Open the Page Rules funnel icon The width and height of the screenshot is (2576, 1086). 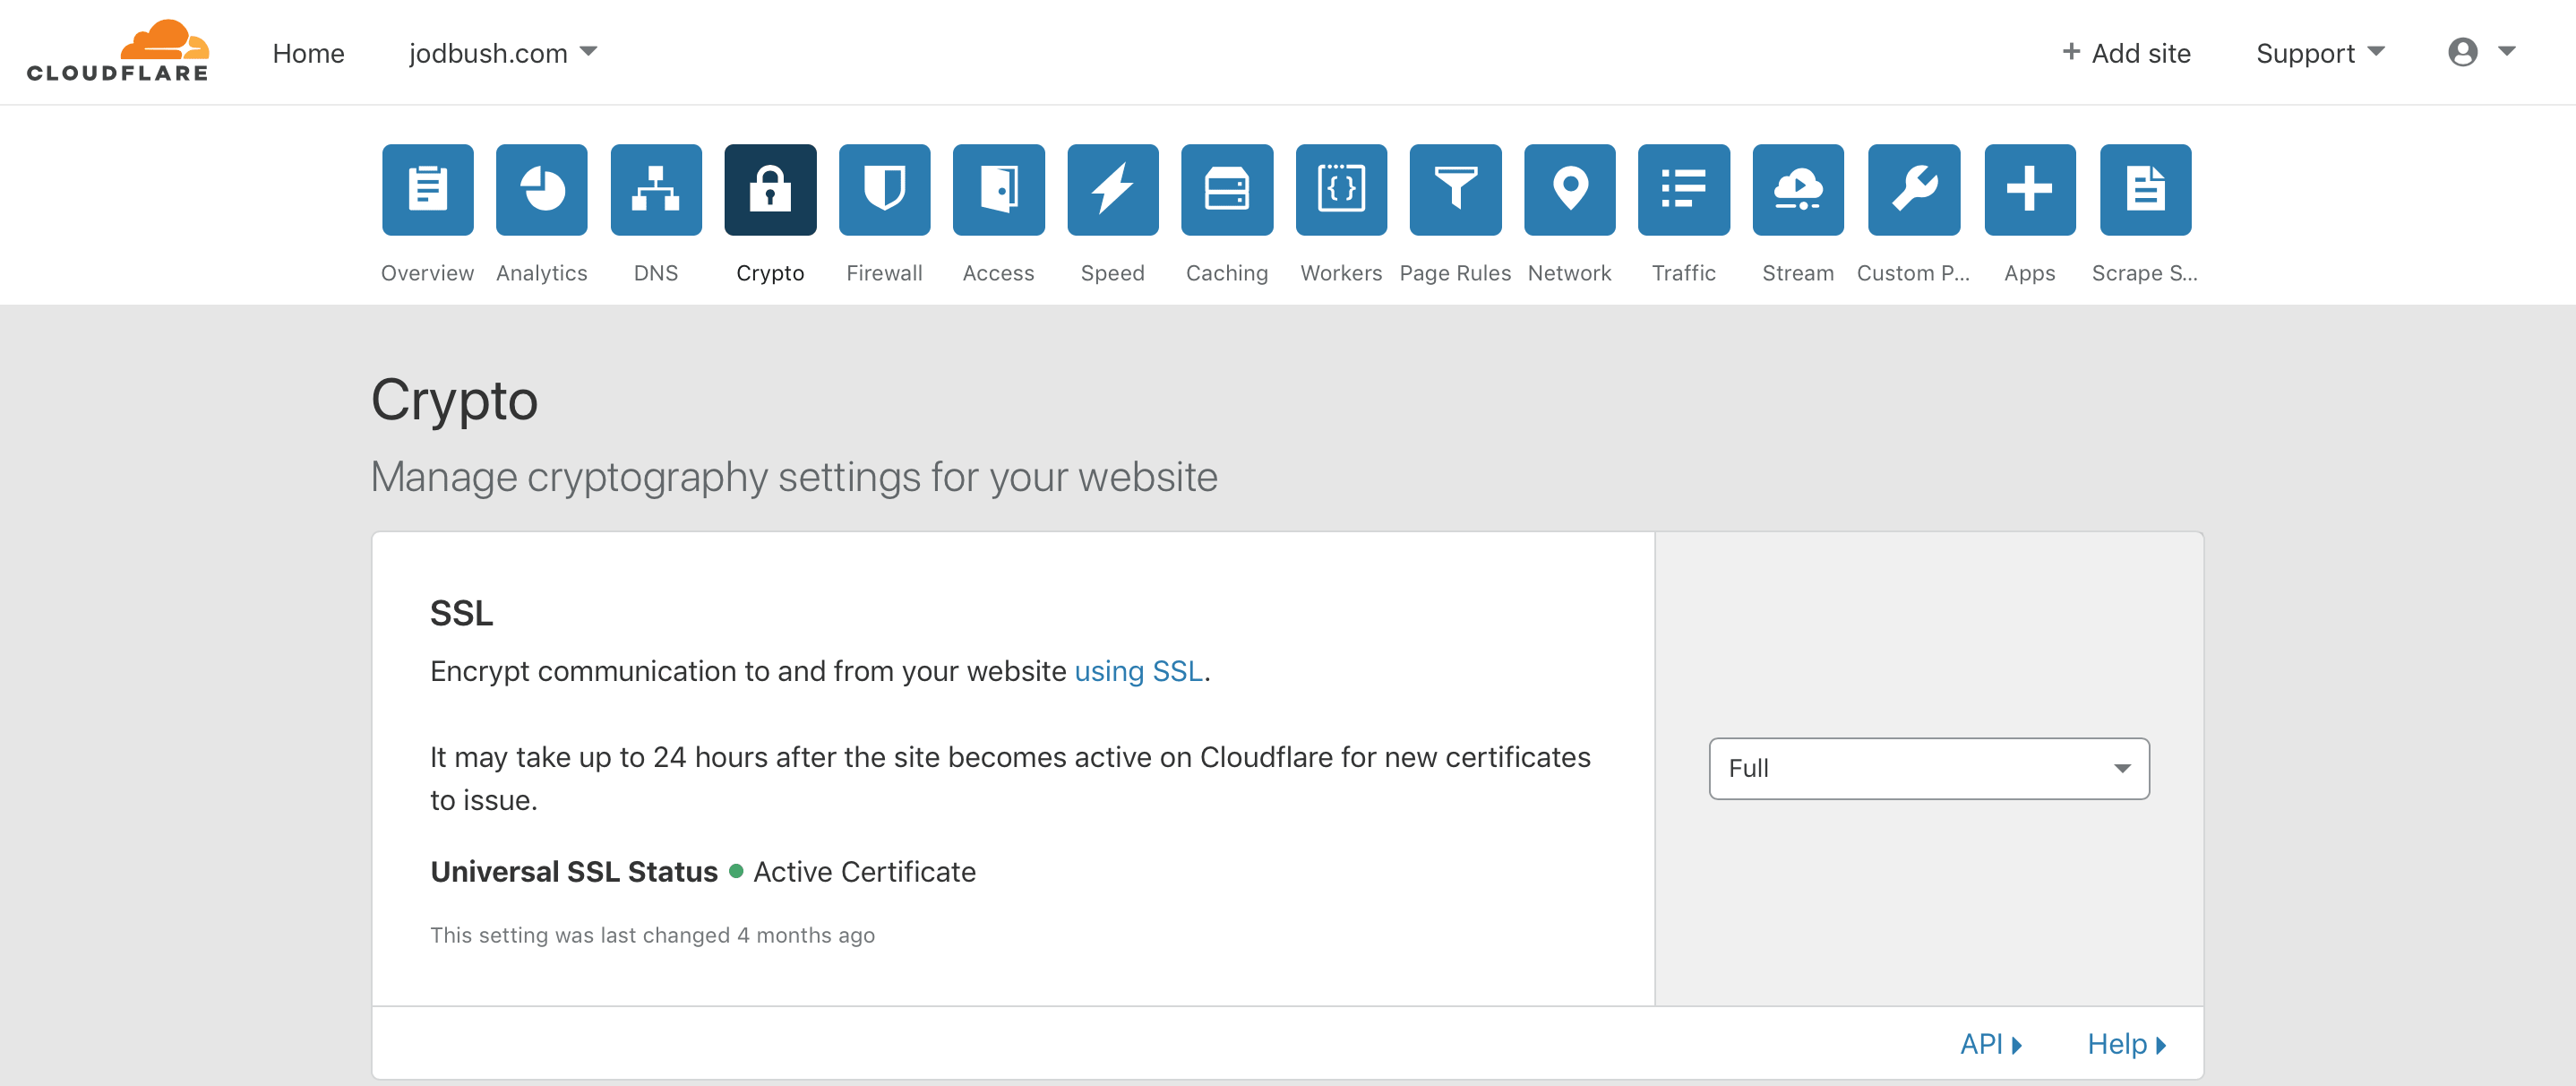1455,190
